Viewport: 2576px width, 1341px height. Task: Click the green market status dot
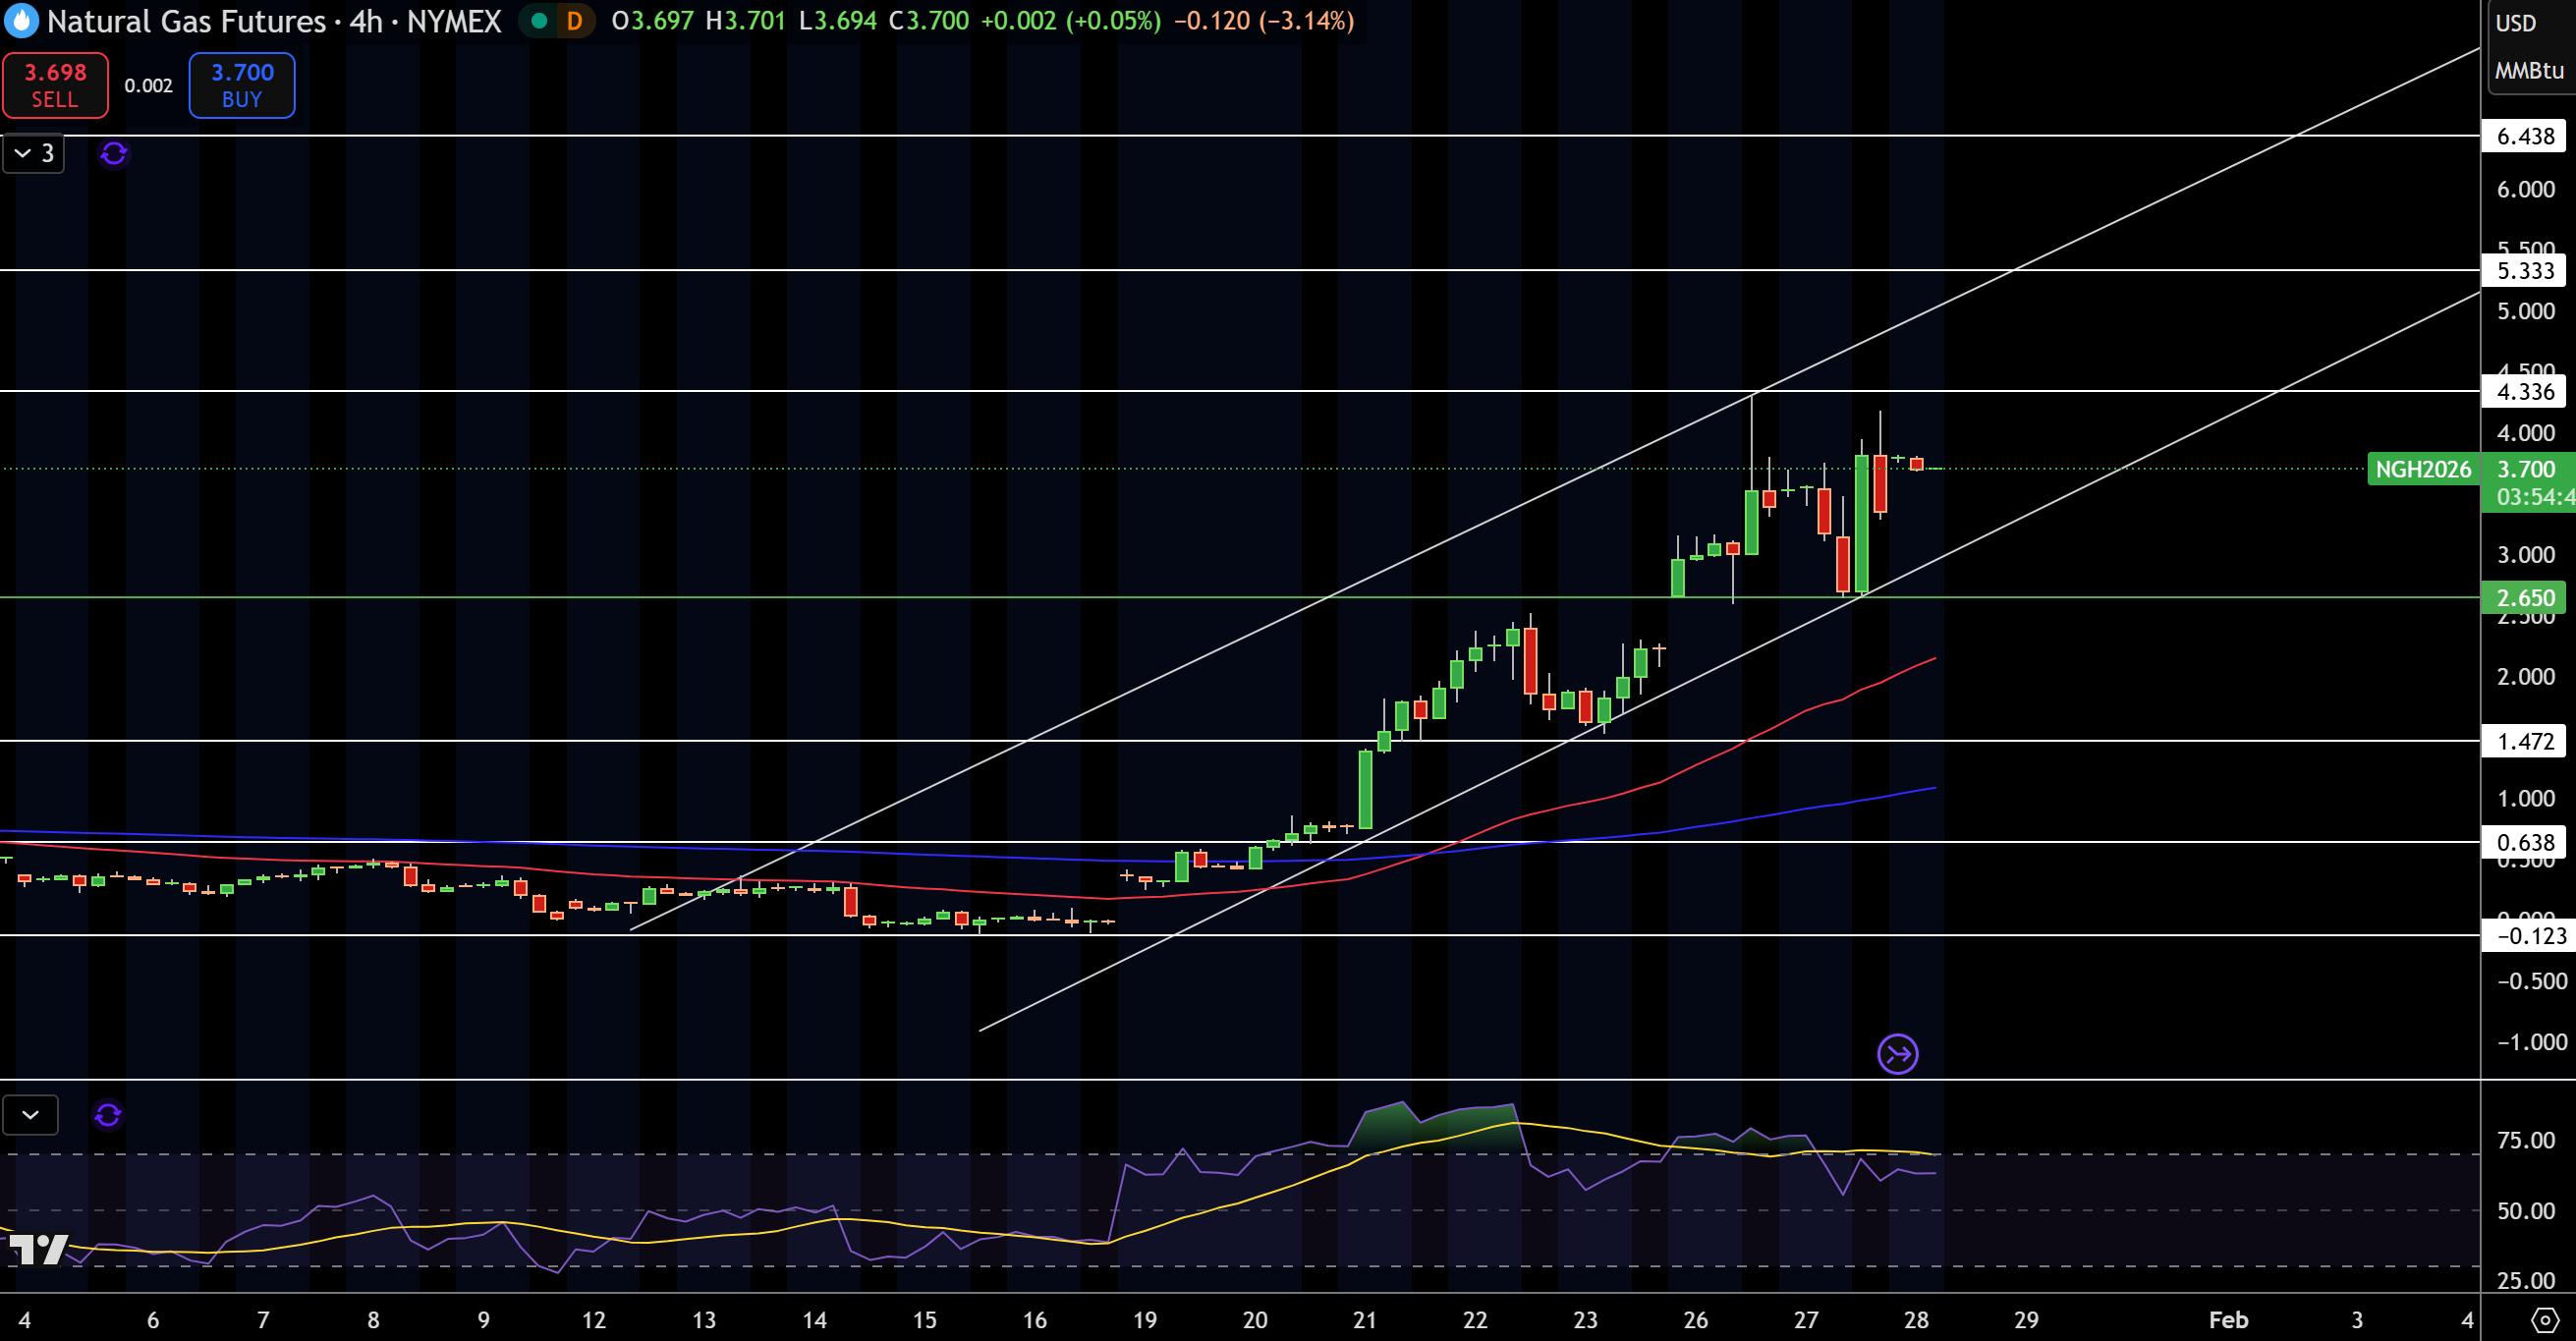[x=539, y=20]
